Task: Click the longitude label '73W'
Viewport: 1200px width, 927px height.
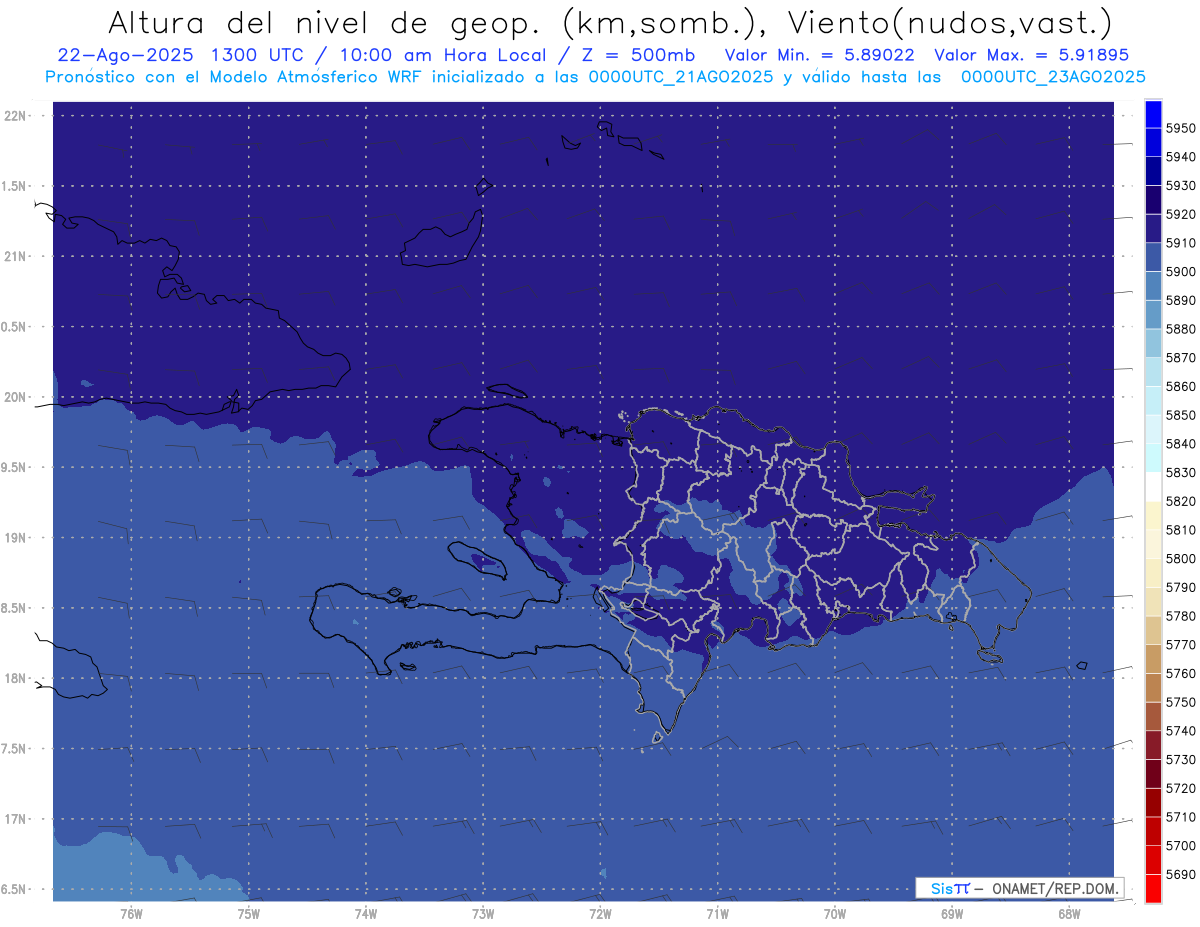Action: (483, 914)
